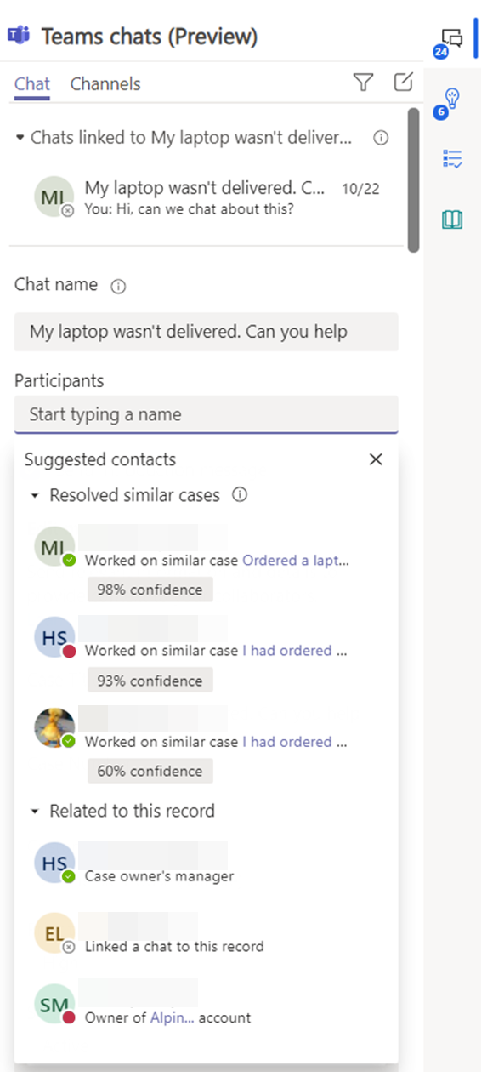Collapse Chats linked to My laptop section
Screen dimensions: 487x1077
pos(19,138)
